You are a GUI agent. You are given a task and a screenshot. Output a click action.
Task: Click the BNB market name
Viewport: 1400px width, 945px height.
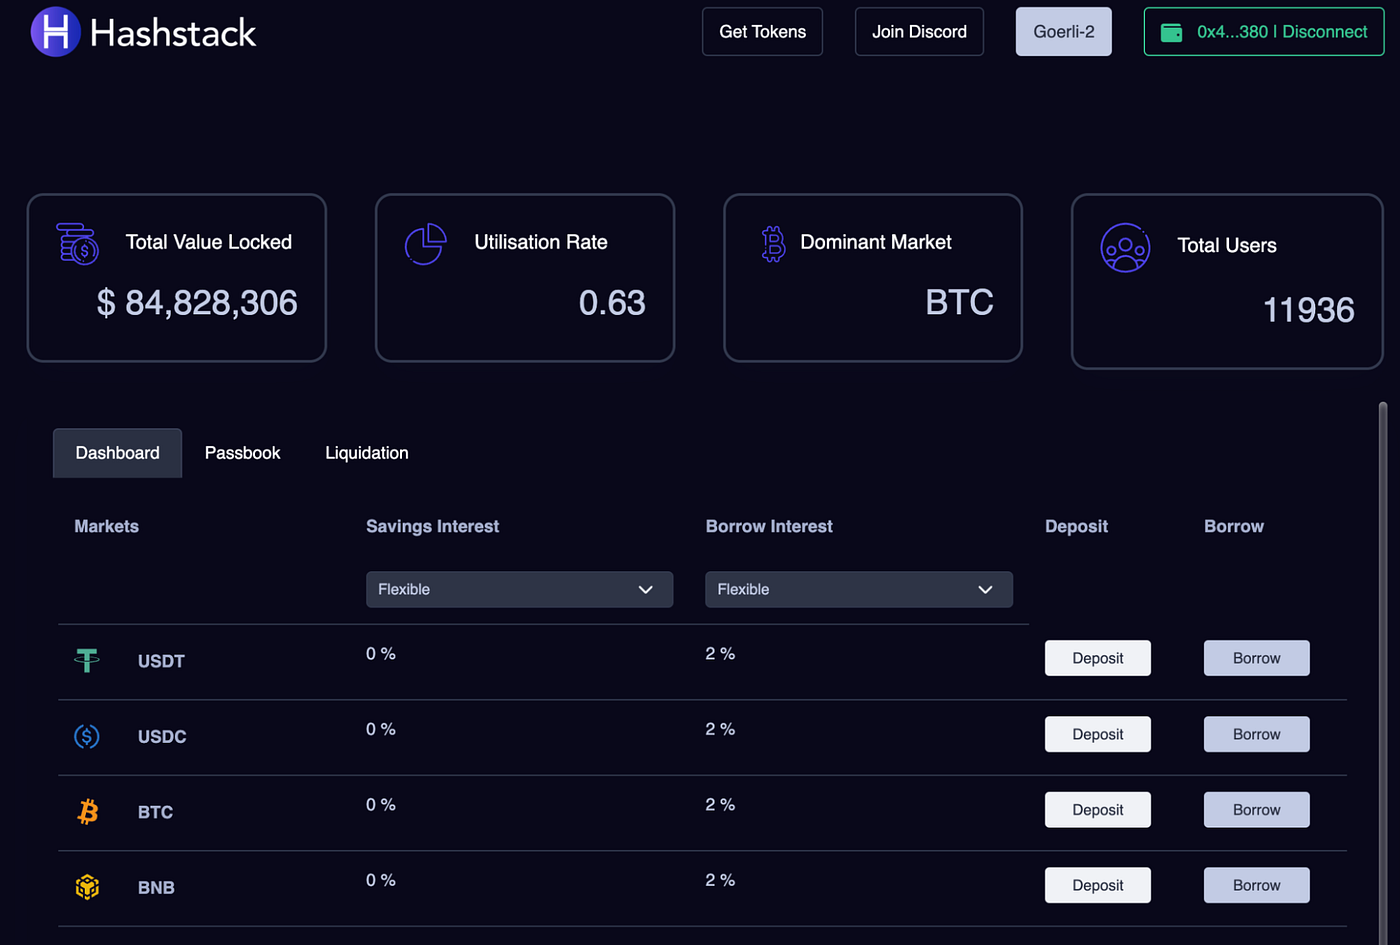[156, 887]
